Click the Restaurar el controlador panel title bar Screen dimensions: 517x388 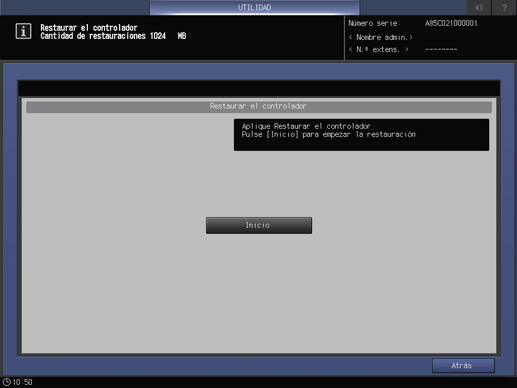click(x=259, y=106)
